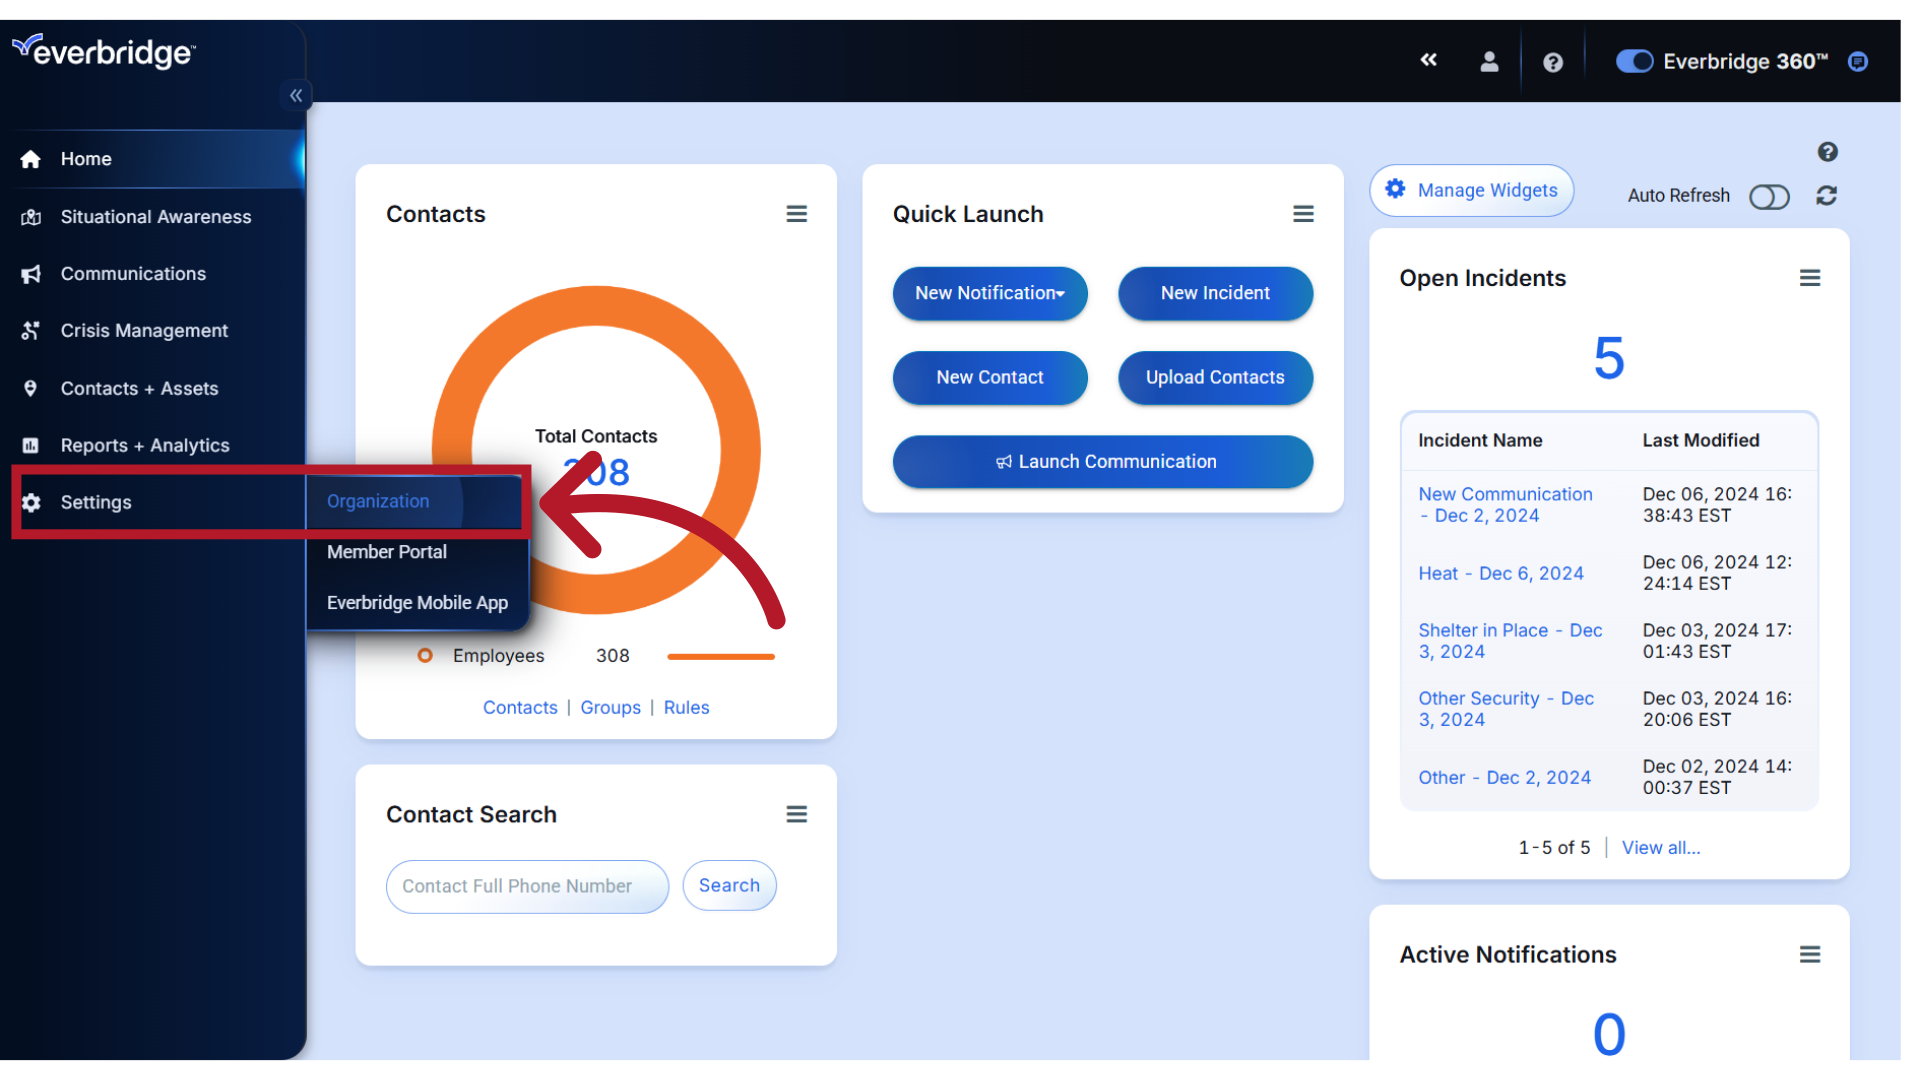The image size is (1920, 1080).
Task: Select Organization from the Settings submenu
Action: coord(377,501)
